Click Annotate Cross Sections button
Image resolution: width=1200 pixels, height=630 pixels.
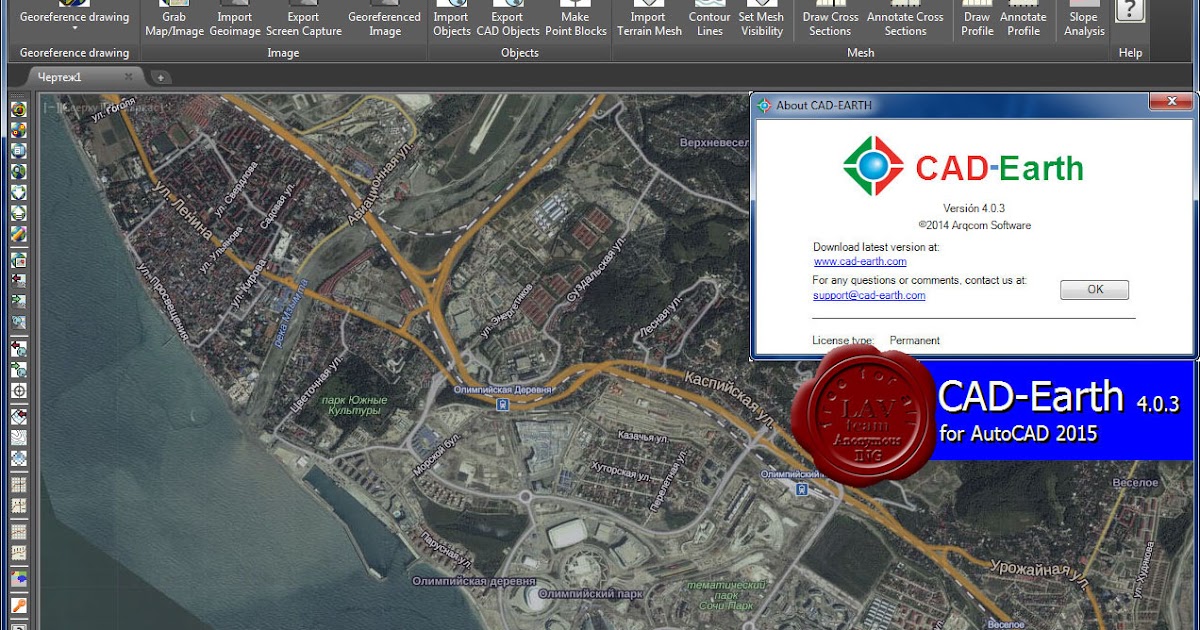(905, 20)
